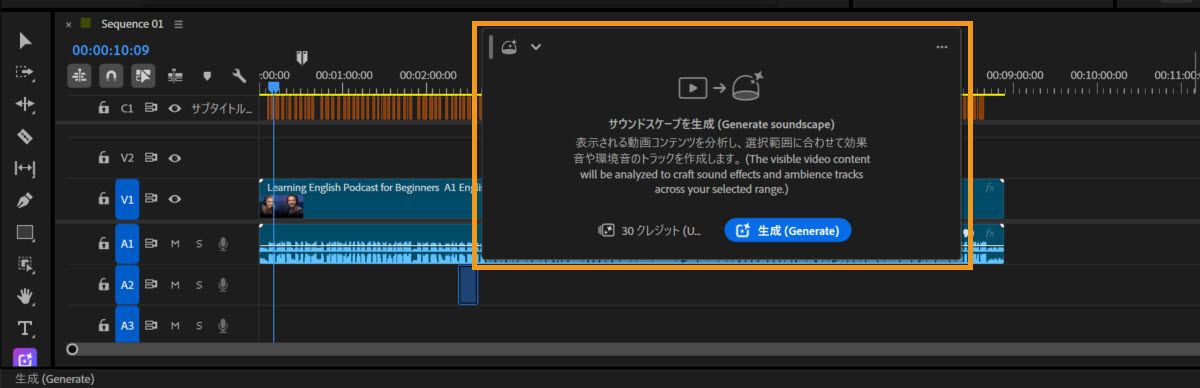The image size is (1200, 388).
Task: Click the soundscape icon in the popup header
Action: [x=509, y=46]
